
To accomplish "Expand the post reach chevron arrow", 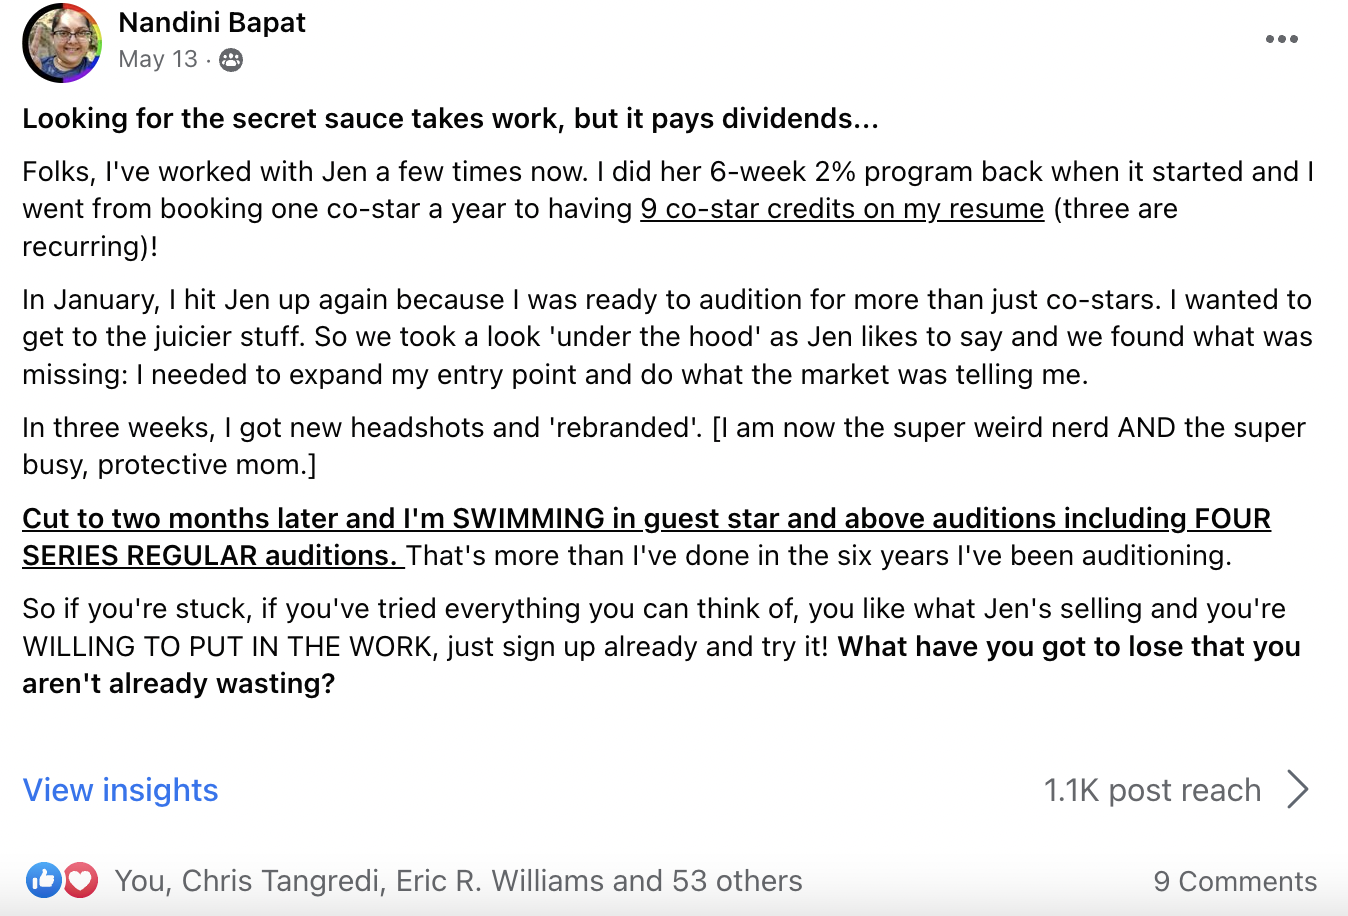I will click(1298, 789).
